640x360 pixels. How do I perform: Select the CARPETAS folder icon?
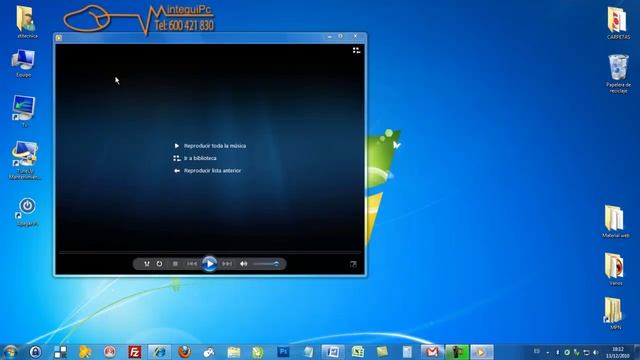(x=618, y=23)
